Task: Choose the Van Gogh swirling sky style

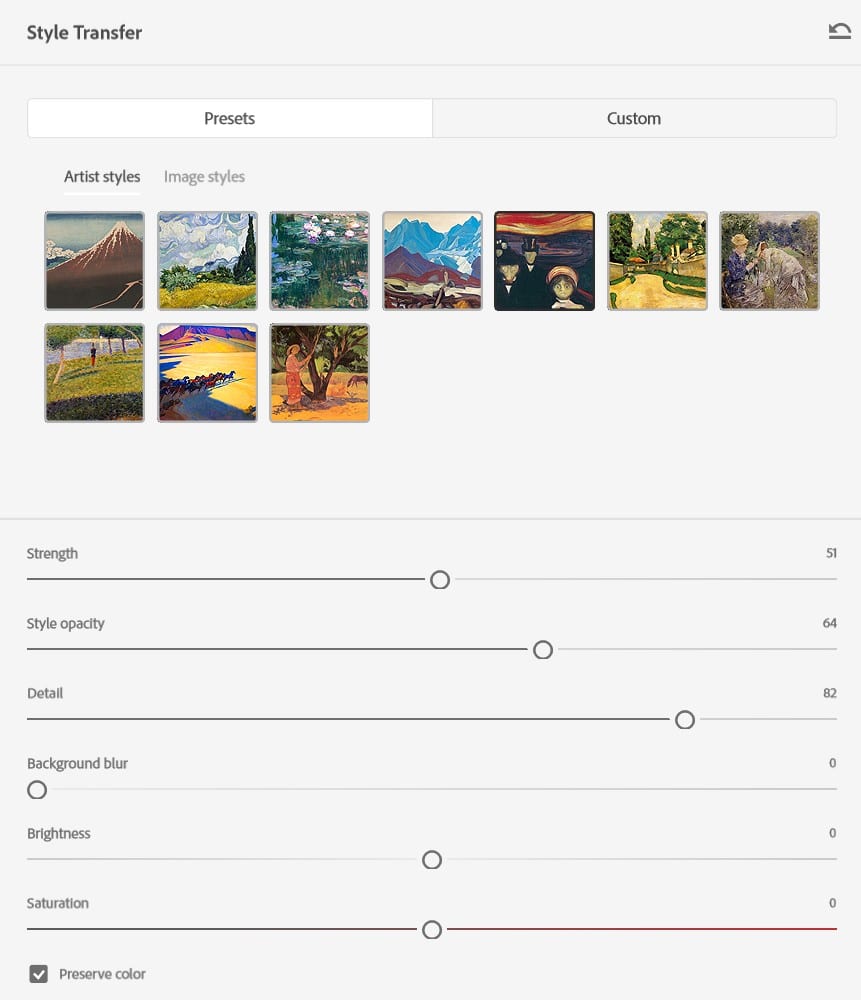Action: pyautogui.click(x=207, y=261)
